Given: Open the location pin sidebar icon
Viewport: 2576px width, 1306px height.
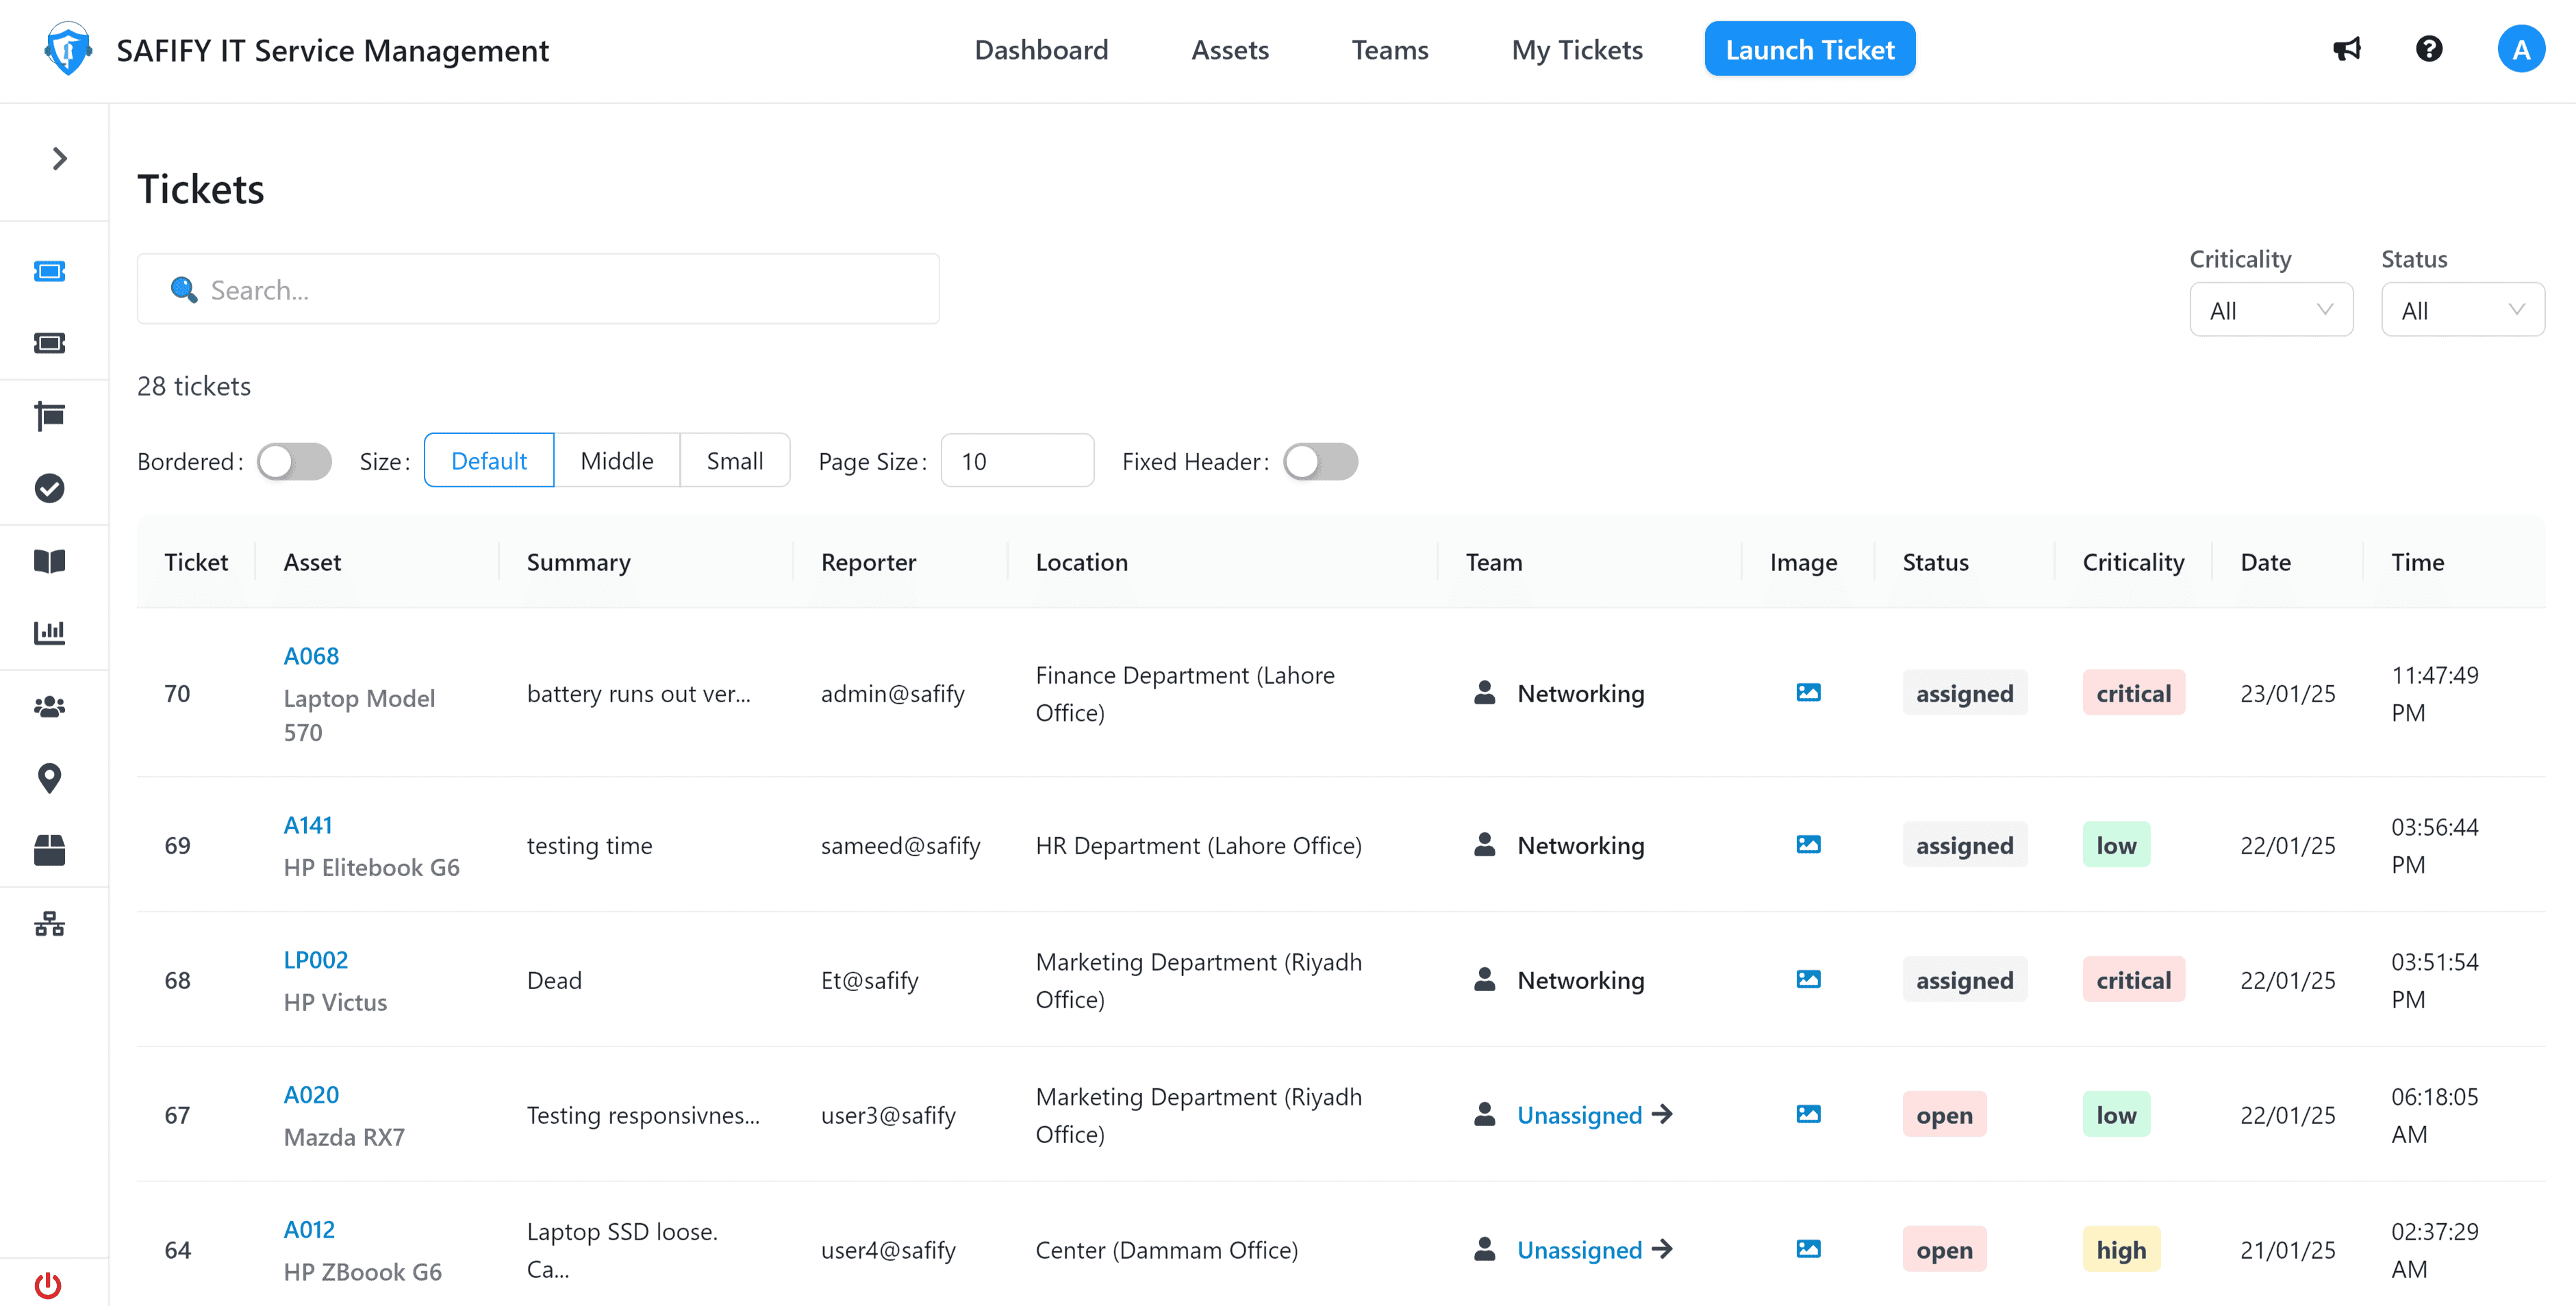Looking at the screenshot, I should (x=49, y=778).
